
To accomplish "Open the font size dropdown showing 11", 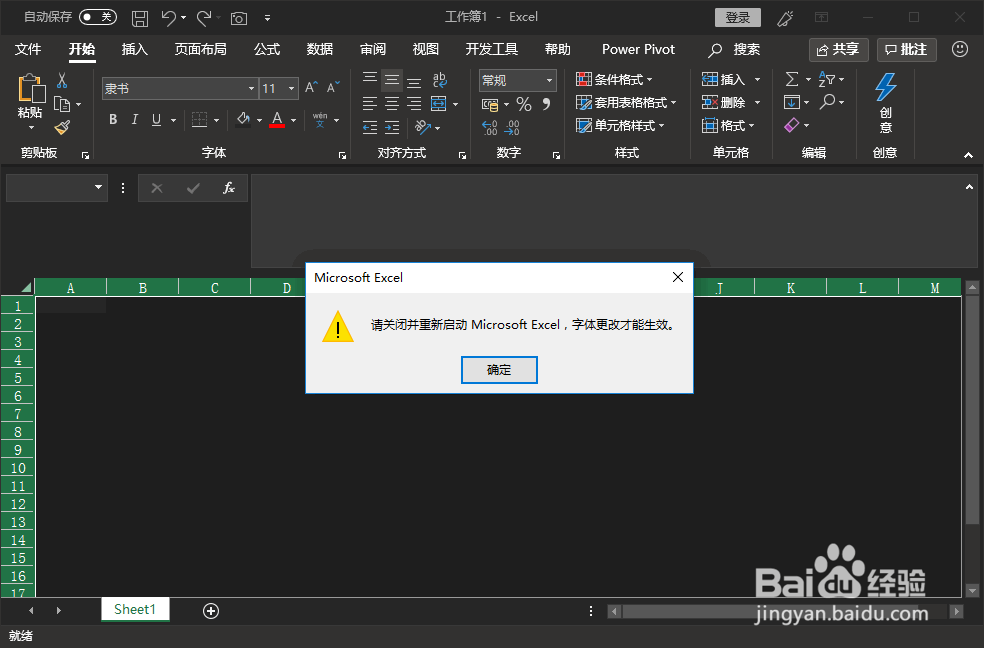I will point(291,88).
